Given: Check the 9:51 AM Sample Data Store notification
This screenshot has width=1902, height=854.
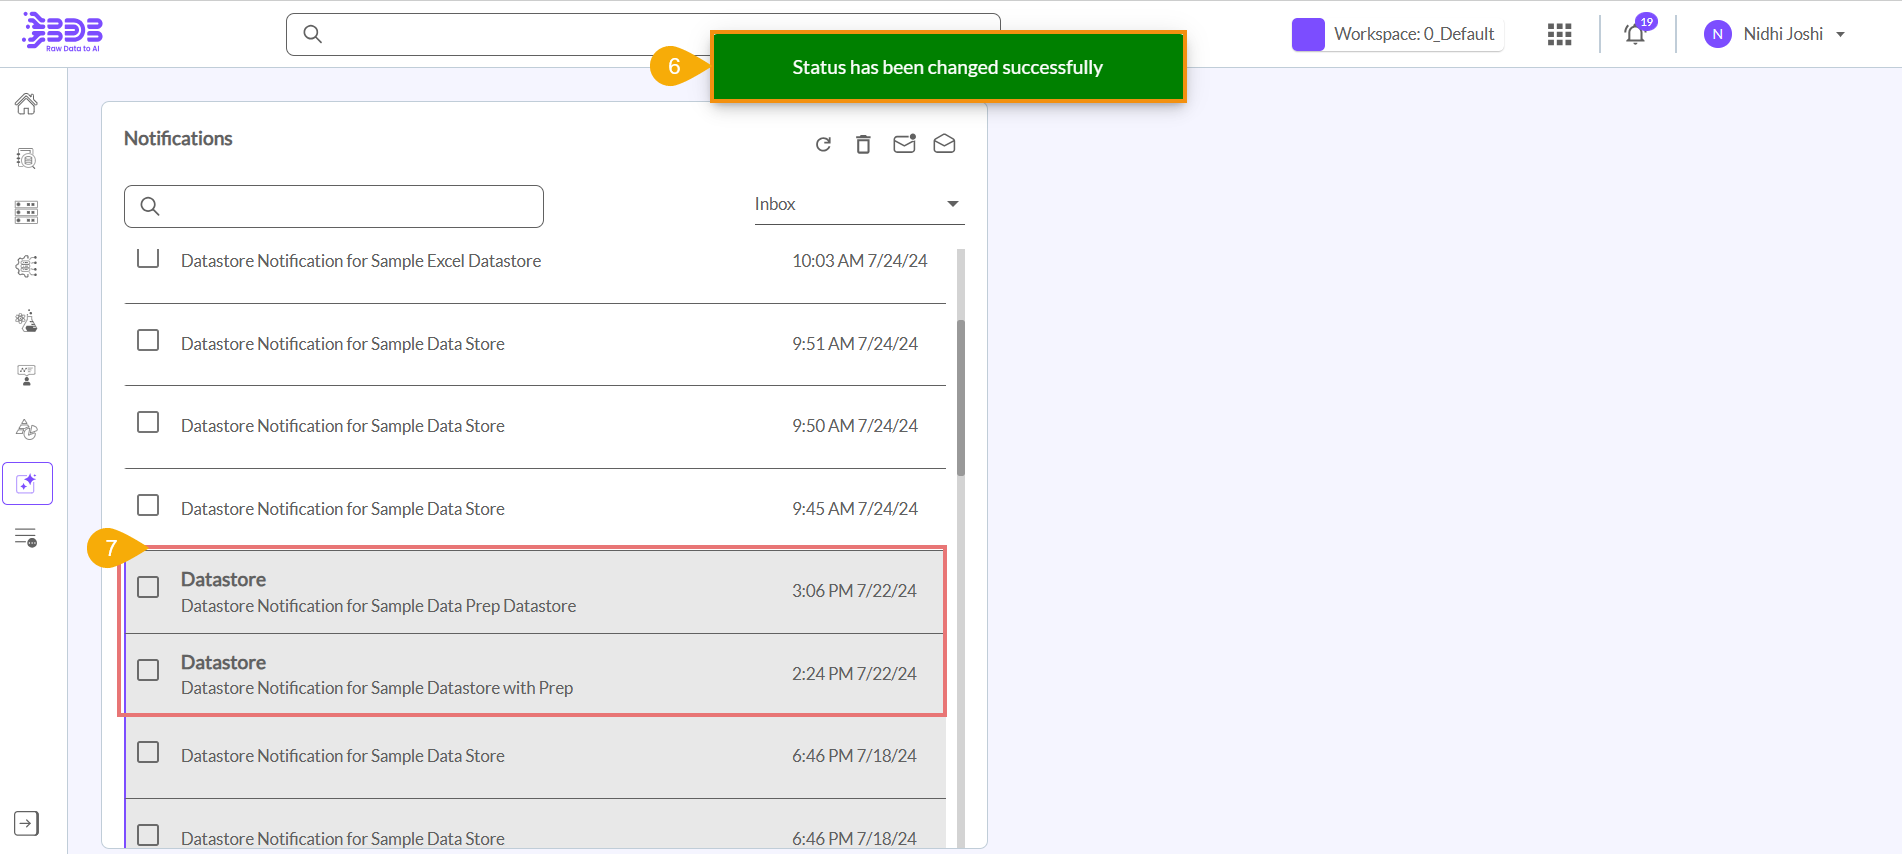Looking at the screenshot, I should 148,341.
